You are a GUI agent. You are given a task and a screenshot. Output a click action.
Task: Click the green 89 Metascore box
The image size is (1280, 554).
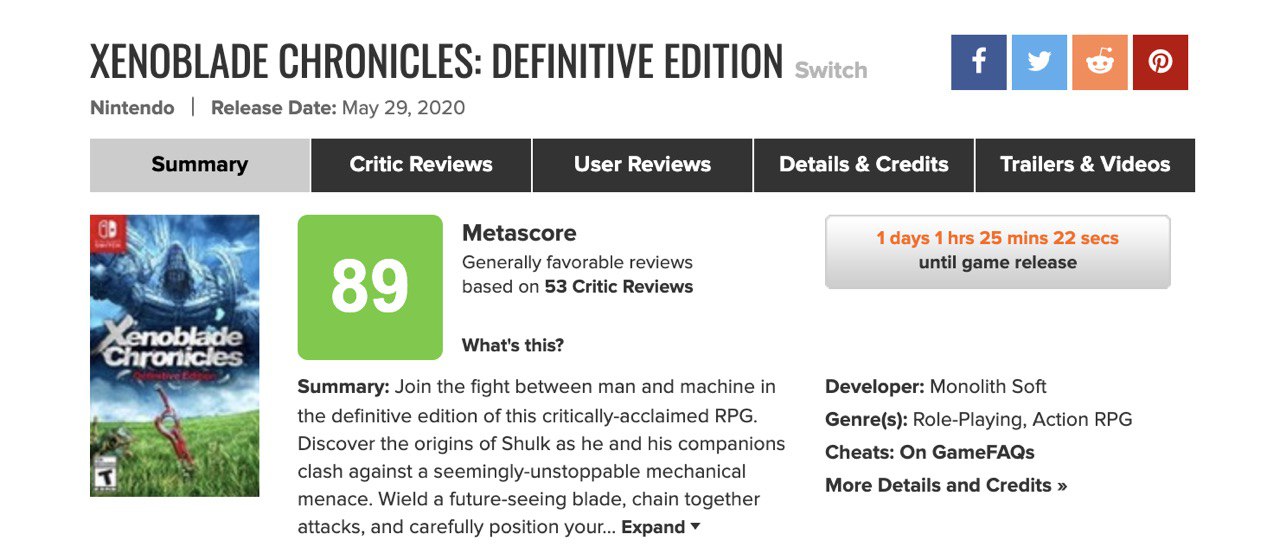pos(370,287)
